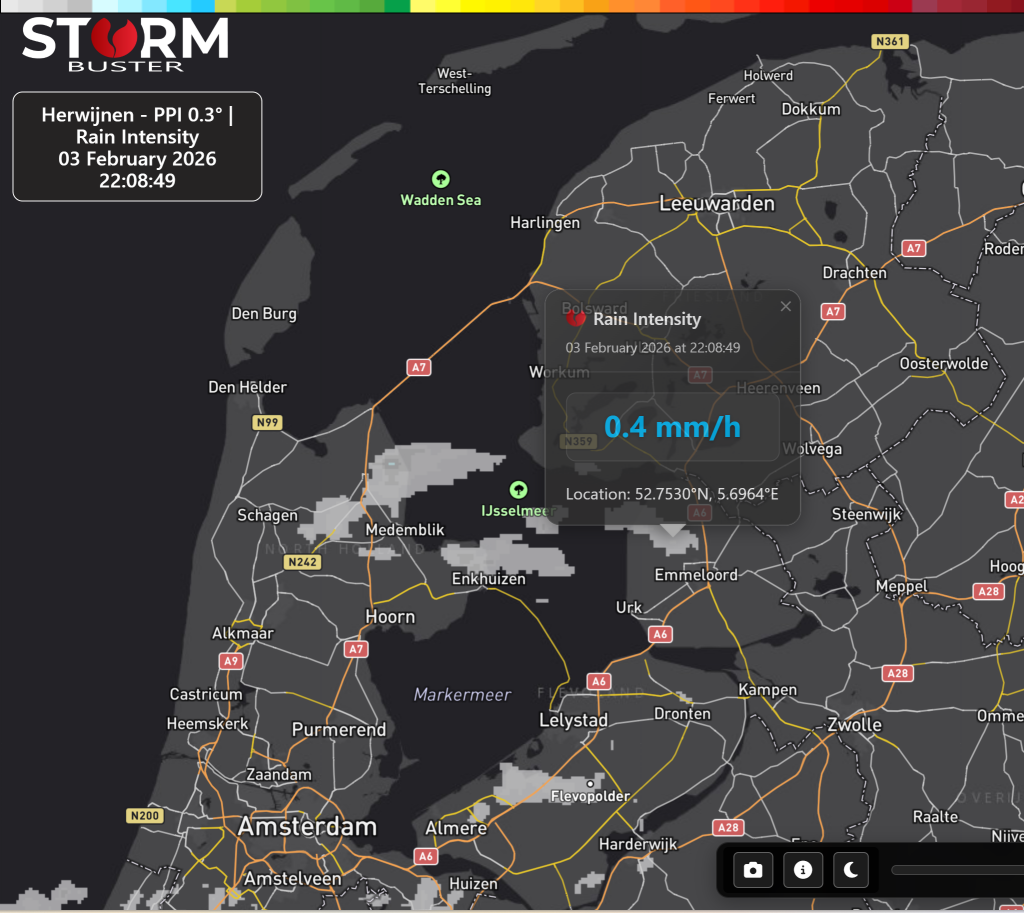Click the Drachten town label
This screenshot has width=1024, height=913.
click(854, 273)
